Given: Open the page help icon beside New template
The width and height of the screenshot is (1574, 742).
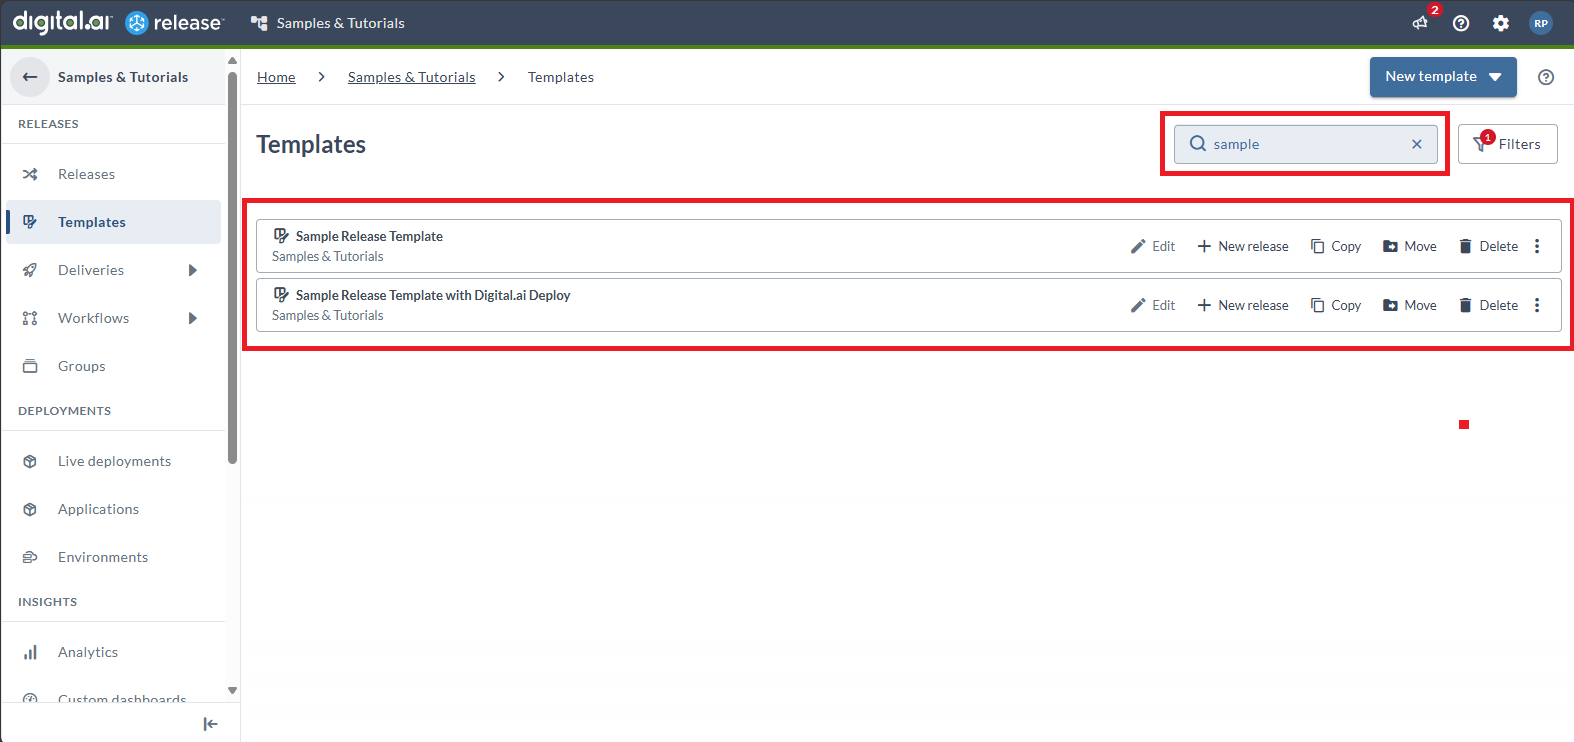Looking at the screenshot, I should pos(1546,77).
